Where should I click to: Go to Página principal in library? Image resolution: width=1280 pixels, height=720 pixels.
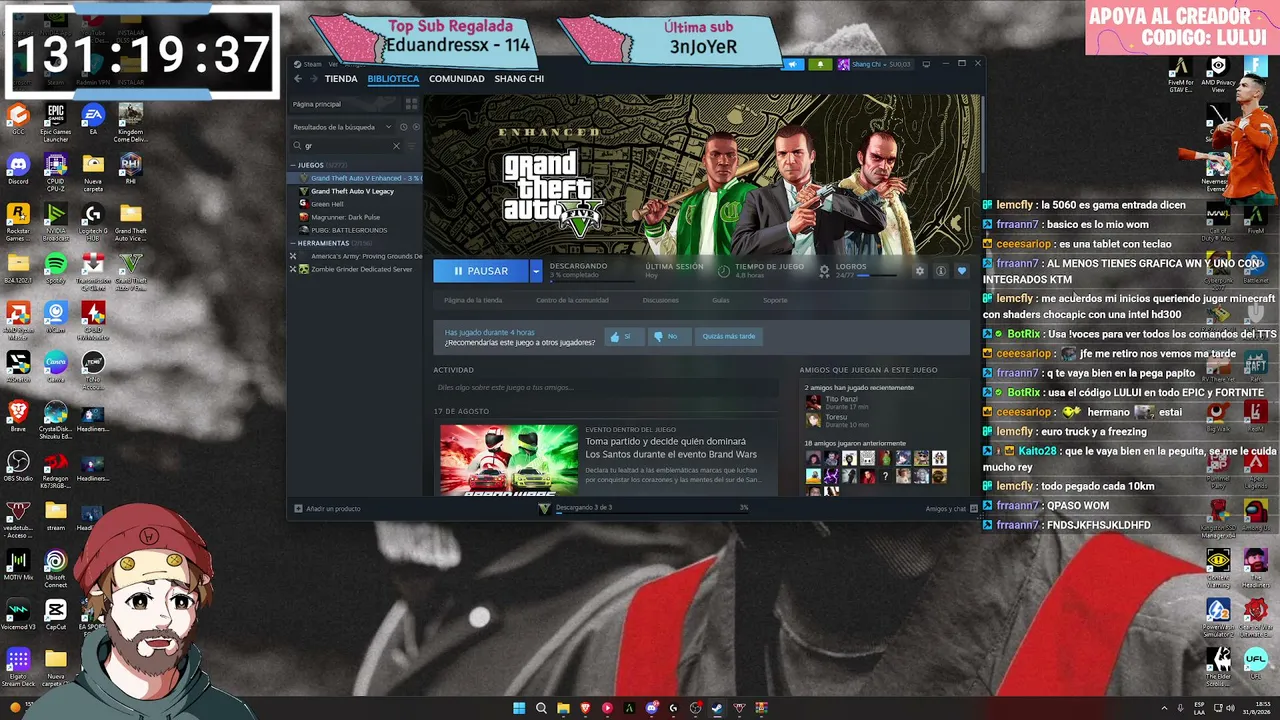tap(317, 104)
